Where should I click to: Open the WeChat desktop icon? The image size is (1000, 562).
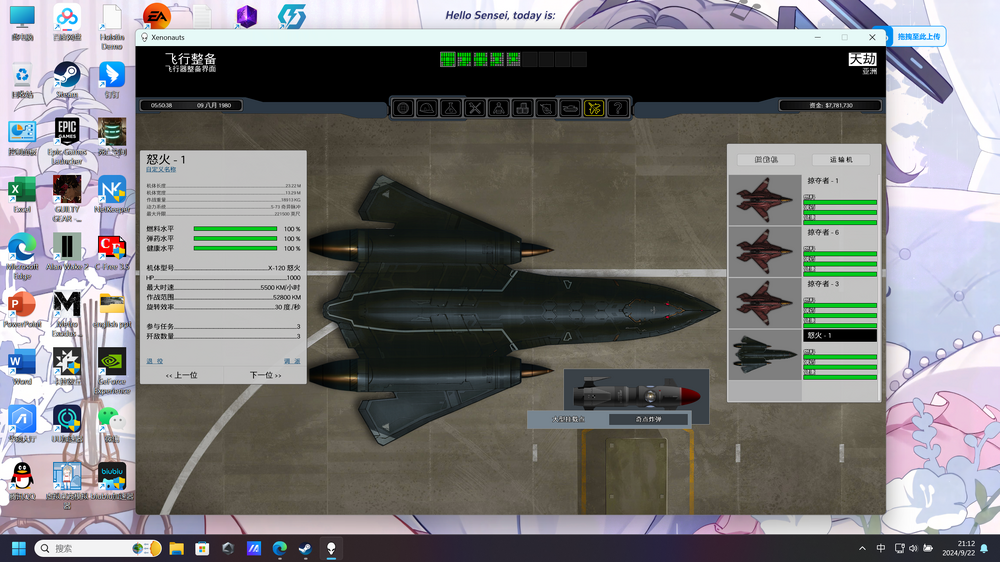click(x=112, y=424)
